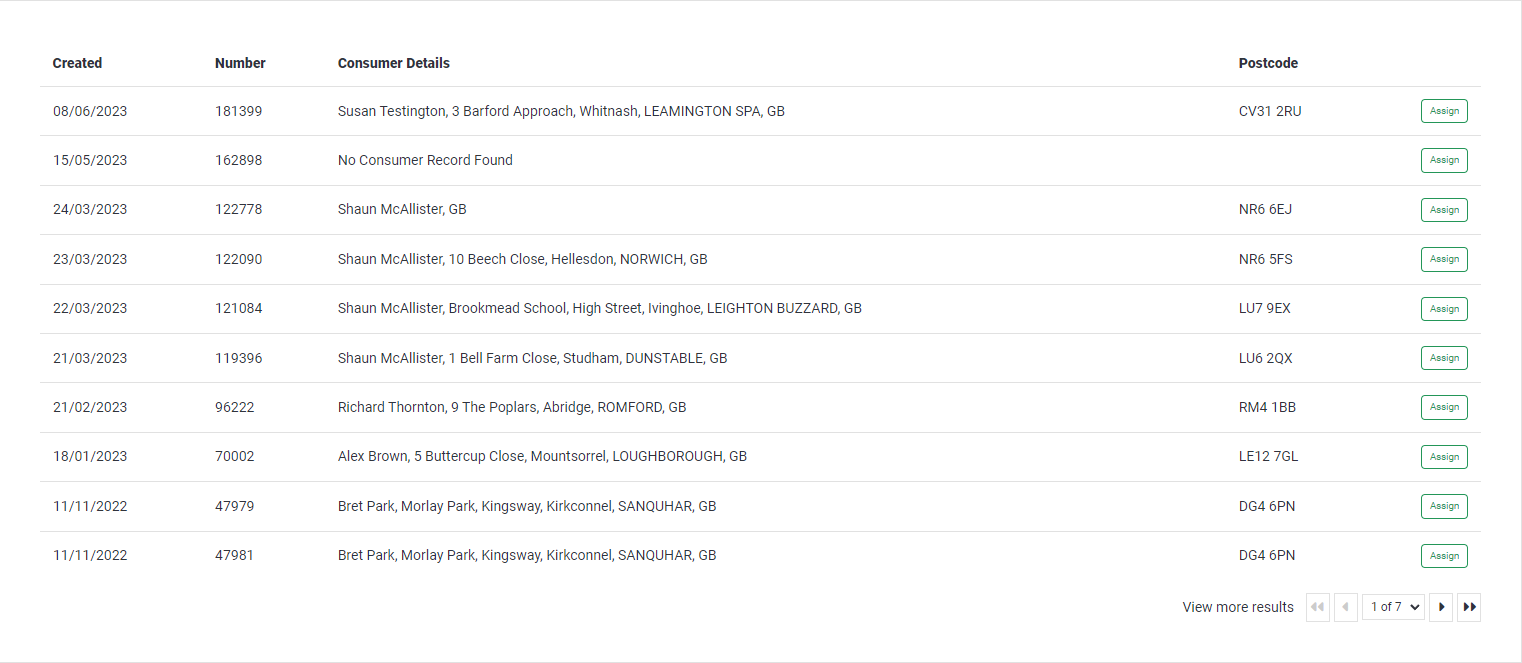Assign record 122778 for Shaun McAllister
1522x663 pixels.
1444,210
